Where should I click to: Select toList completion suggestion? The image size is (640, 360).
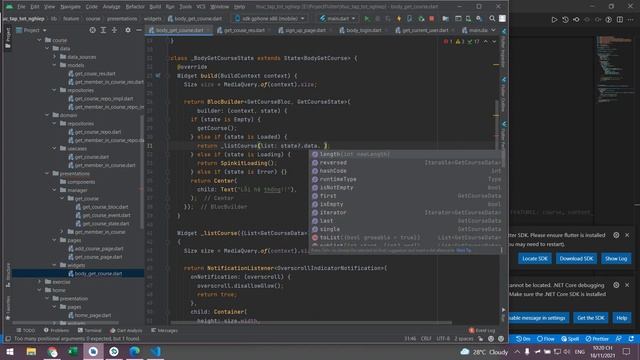coord(406,237)
